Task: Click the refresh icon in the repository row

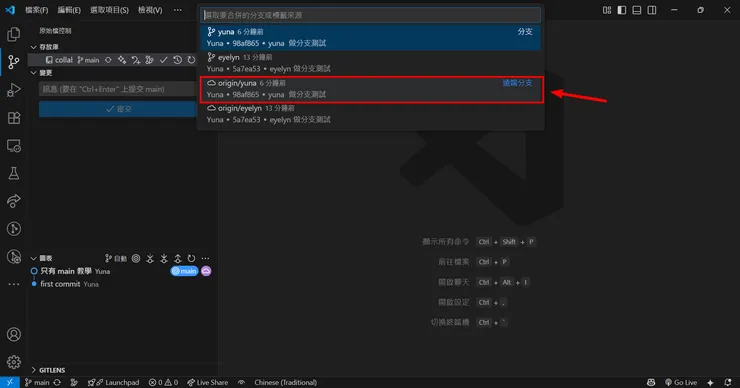Action: pyautogui.click(x=191, y=60)
